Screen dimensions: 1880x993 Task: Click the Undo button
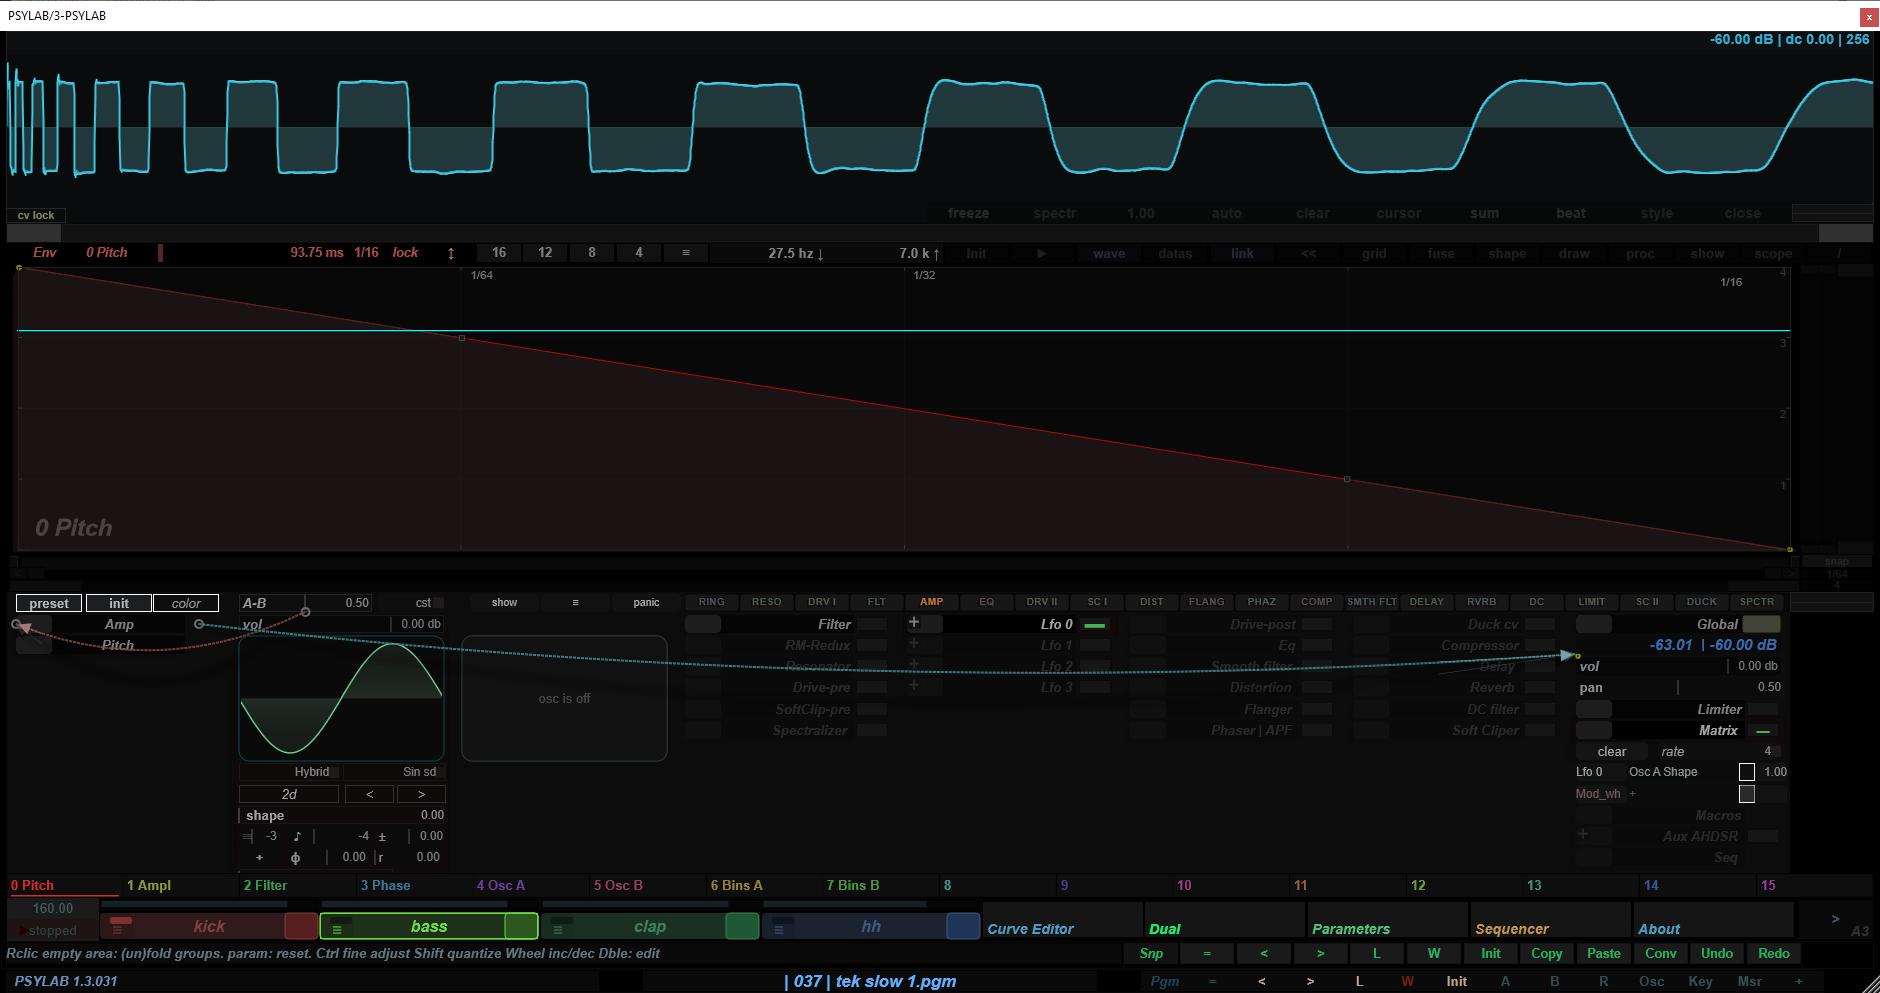(x=1716, y=954)
